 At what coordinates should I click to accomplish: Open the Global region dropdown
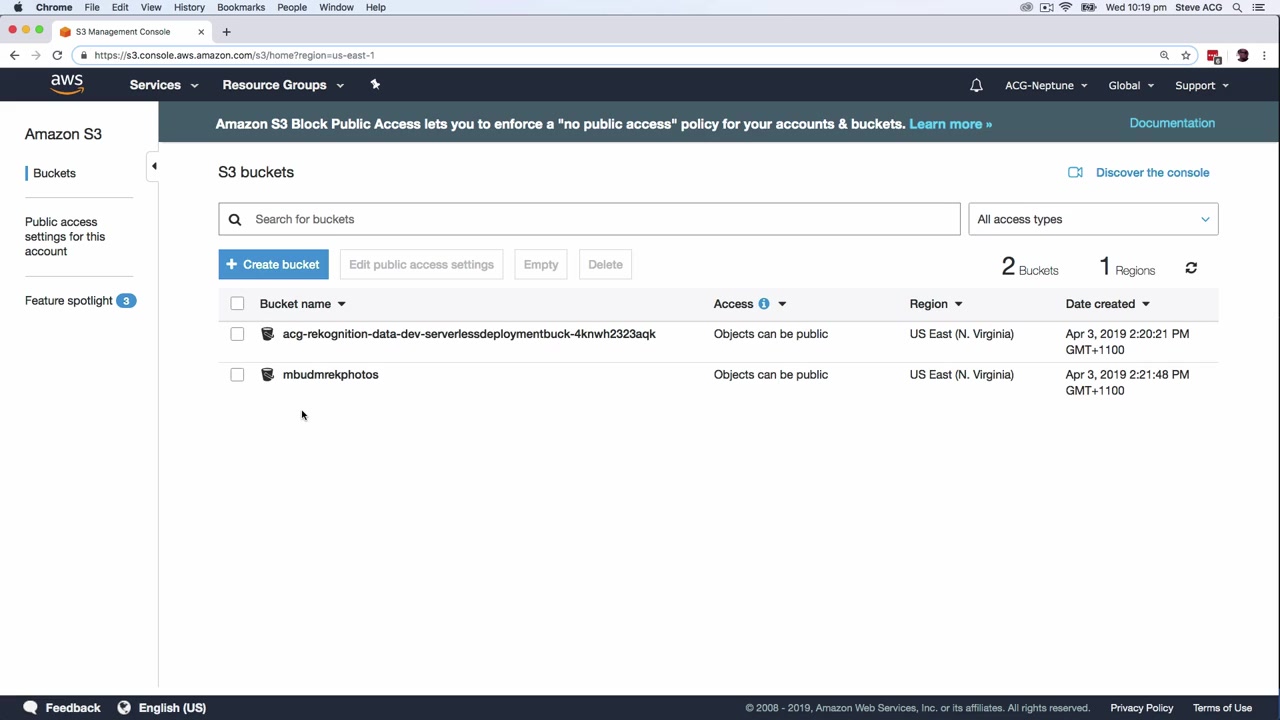[x=1131, y=85]
